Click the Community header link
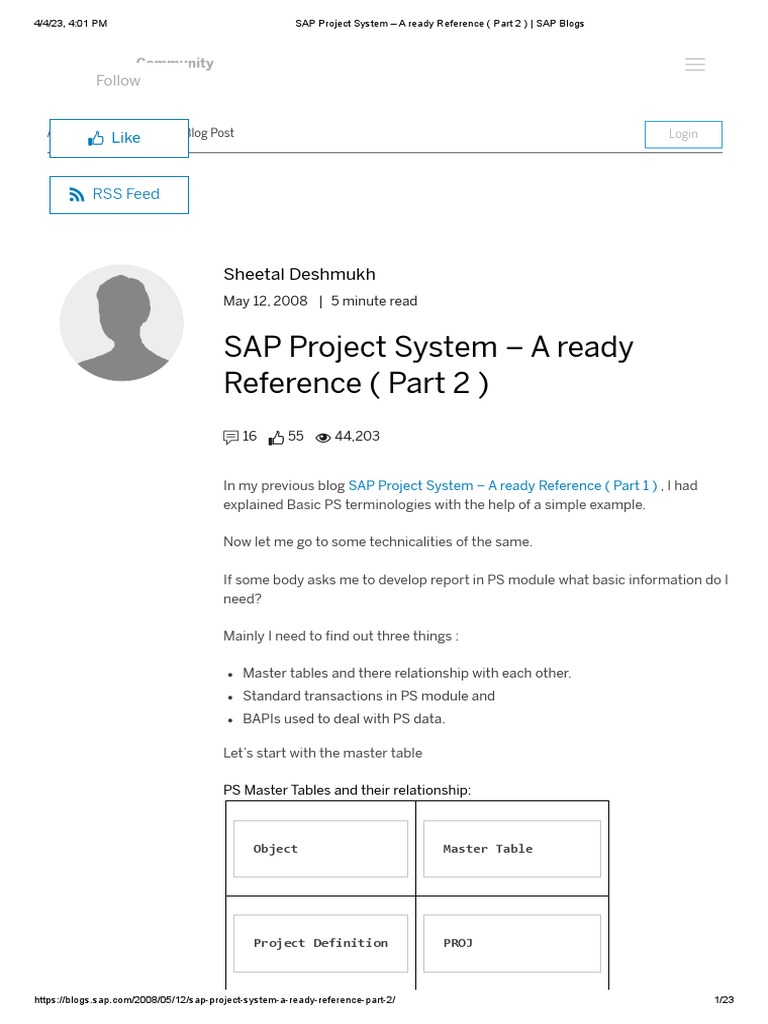 175,63
